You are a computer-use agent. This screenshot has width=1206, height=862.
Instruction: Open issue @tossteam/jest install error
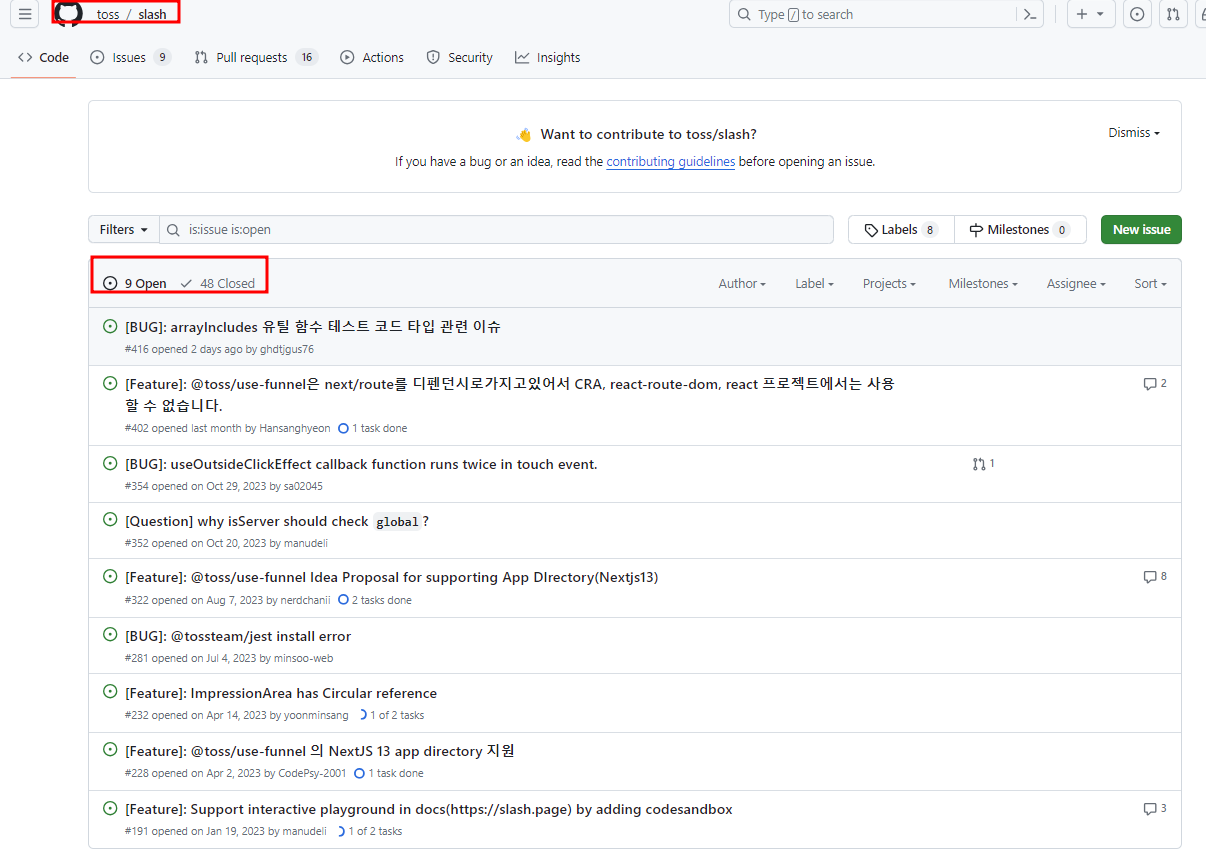tap(238, 636)
